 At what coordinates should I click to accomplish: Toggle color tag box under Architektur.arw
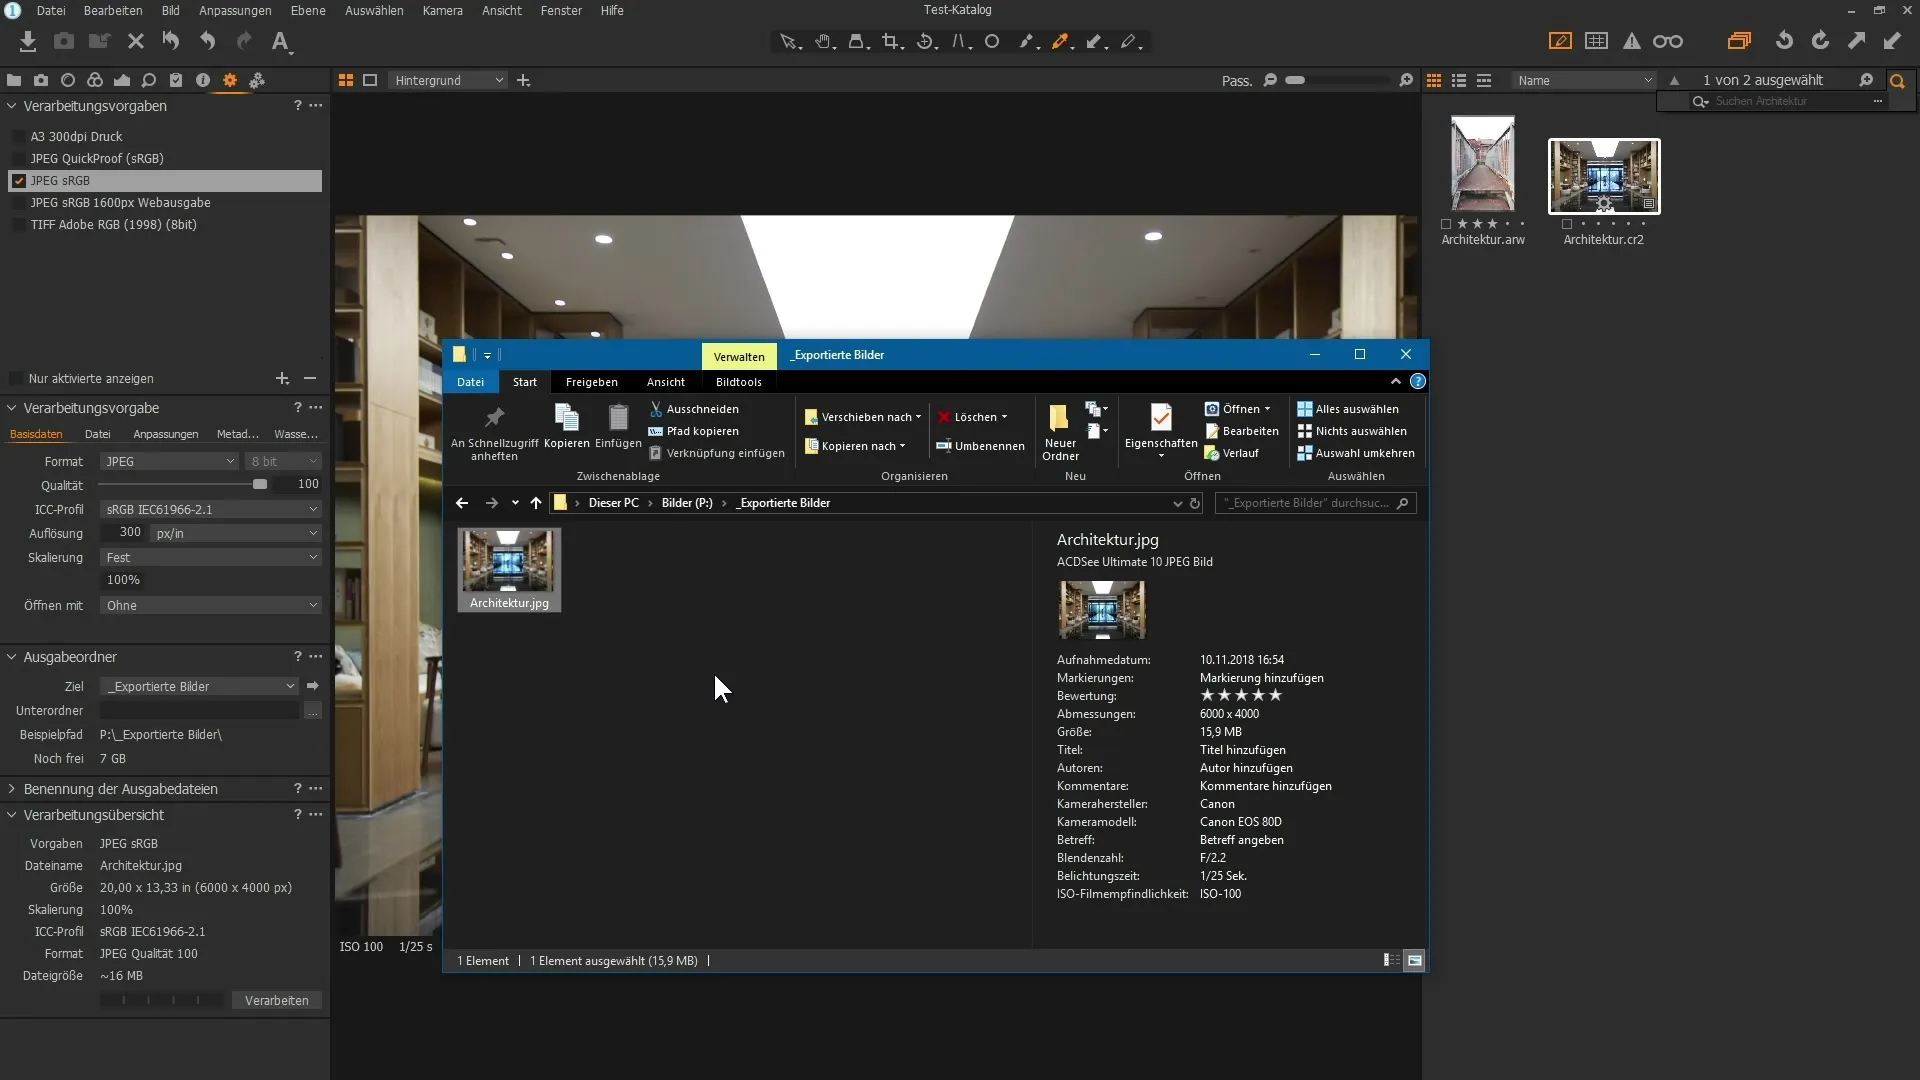click(1446, 224)
